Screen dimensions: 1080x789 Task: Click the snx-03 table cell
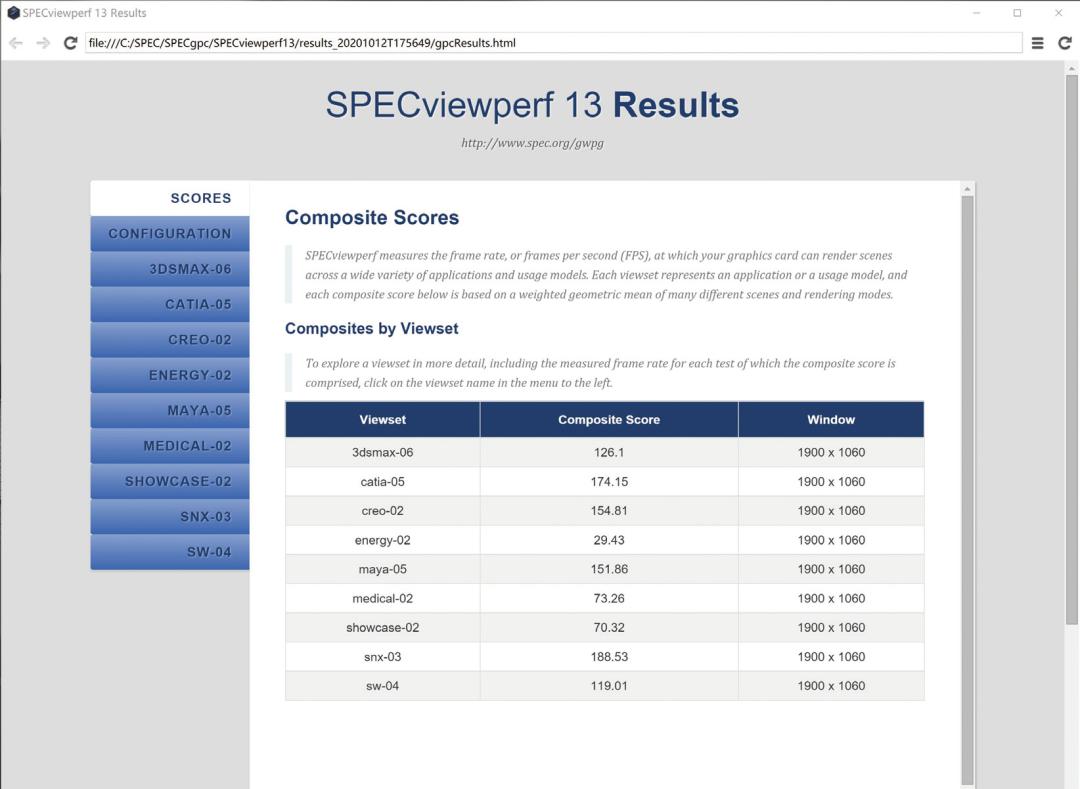point(382,657)
